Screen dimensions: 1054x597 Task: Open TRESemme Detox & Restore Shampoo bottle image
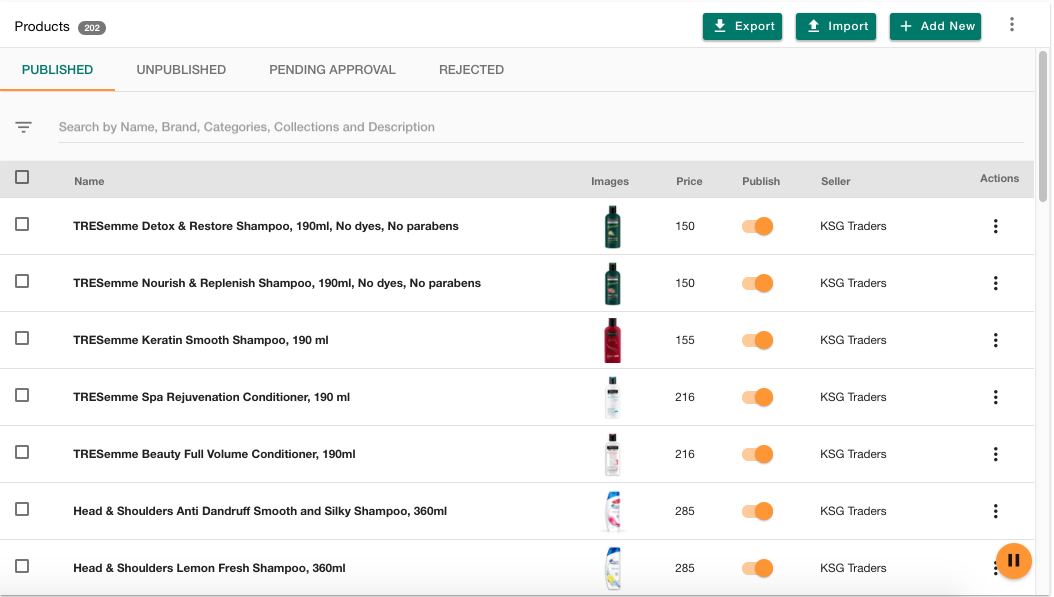[612, 227]
